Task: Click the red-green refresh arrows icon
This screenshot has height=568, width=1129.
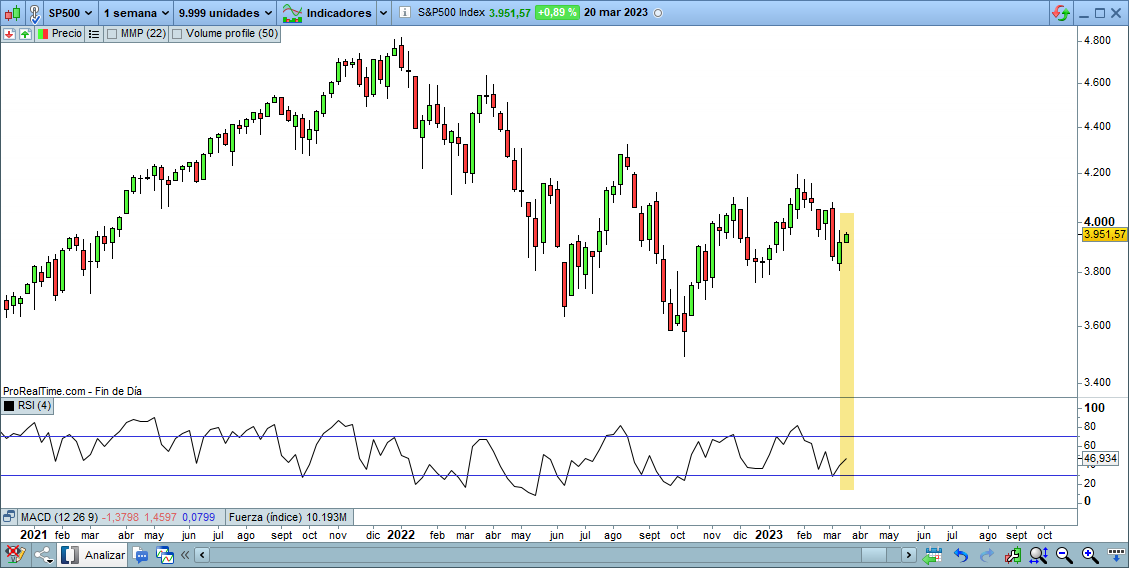Action: tap(1060, 12)
